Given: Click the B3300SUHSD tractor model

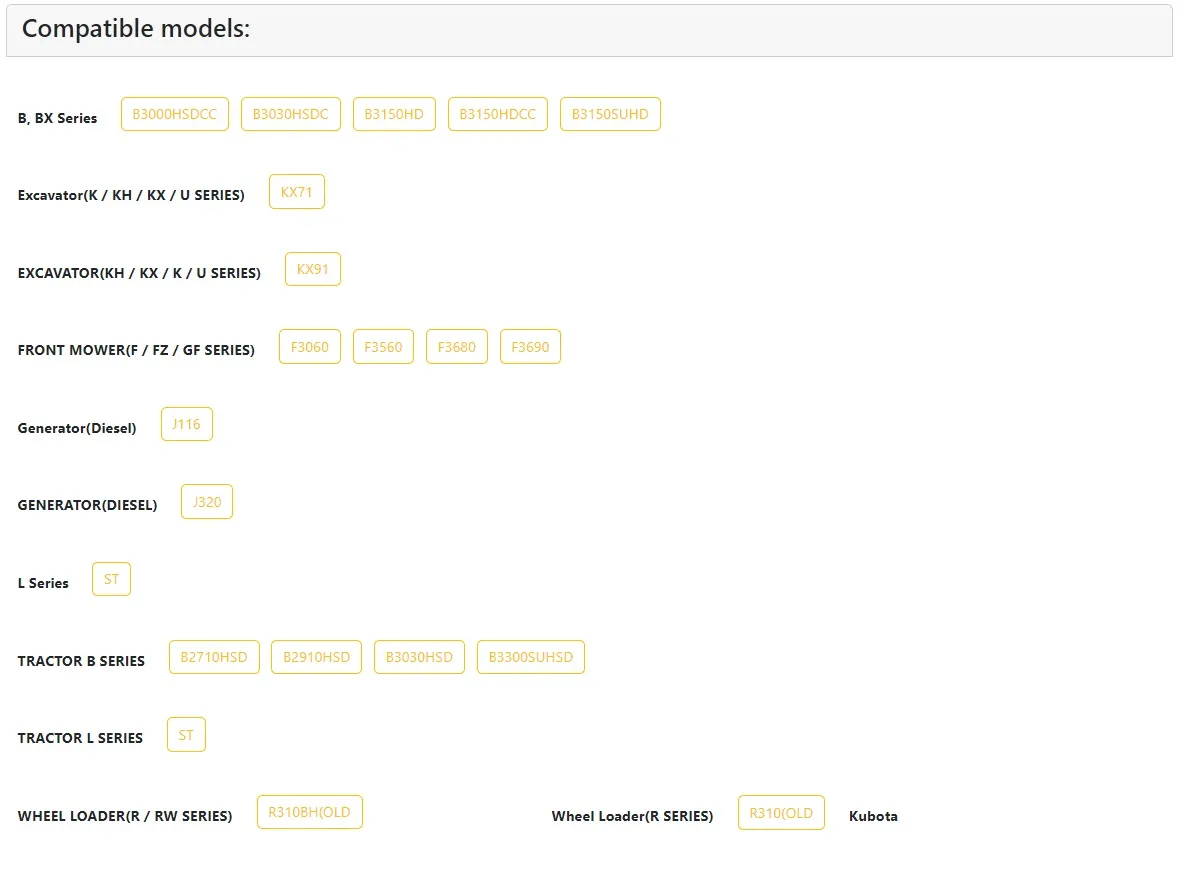Looking at the screenshot, I should pos(530,657).
